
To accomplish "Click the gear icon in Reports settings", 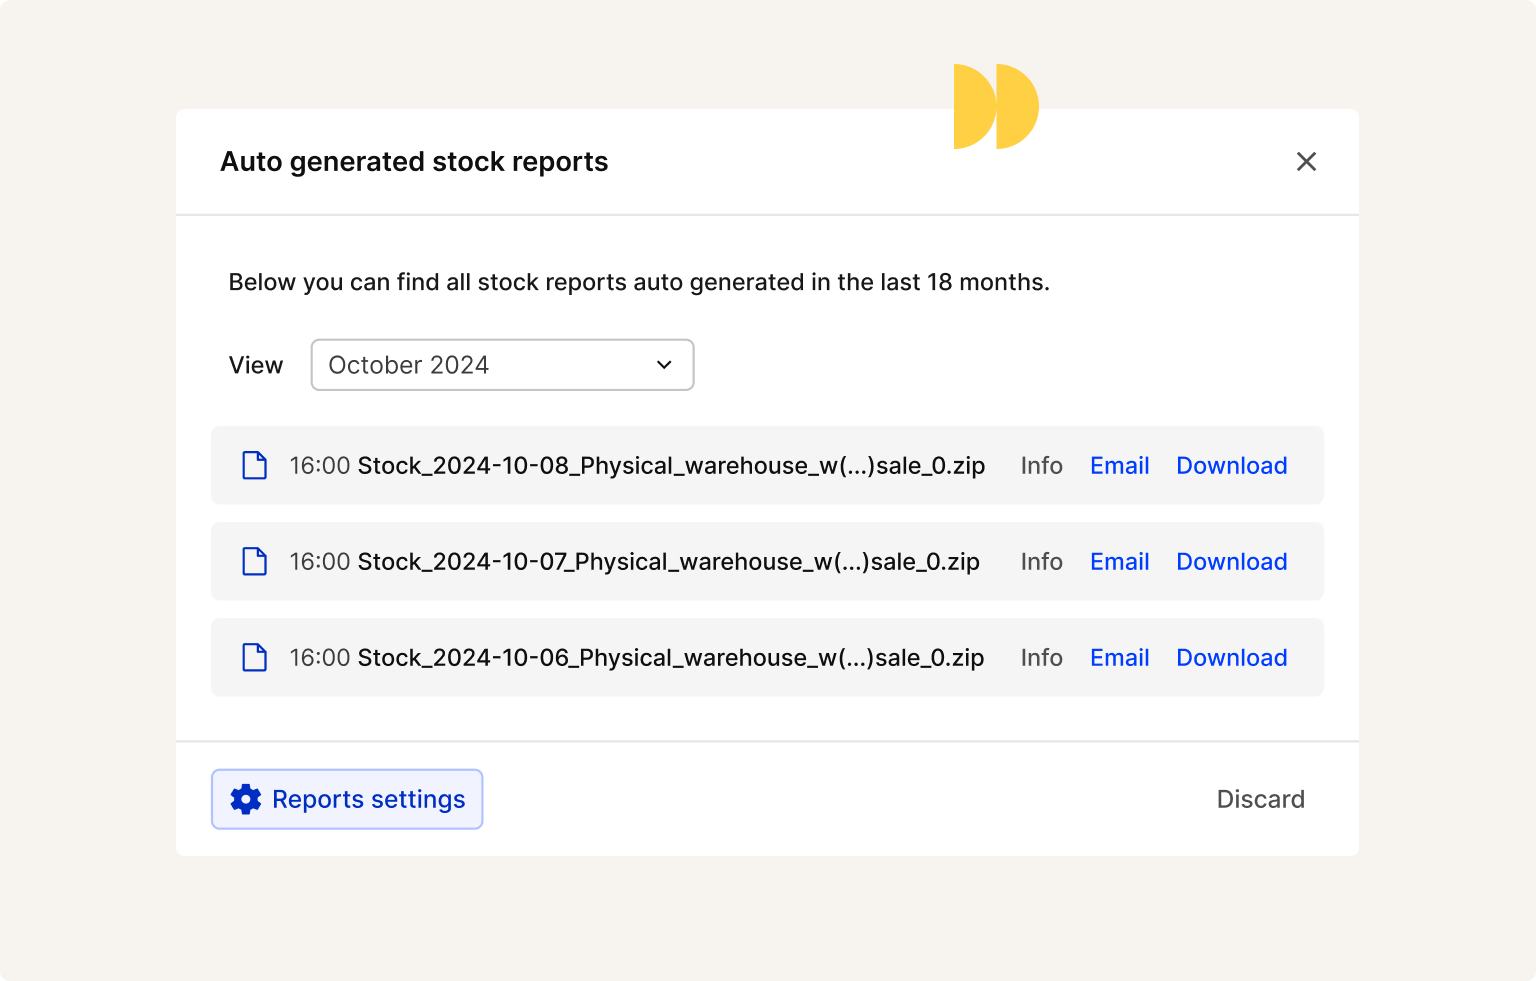I will coord(246,799).
